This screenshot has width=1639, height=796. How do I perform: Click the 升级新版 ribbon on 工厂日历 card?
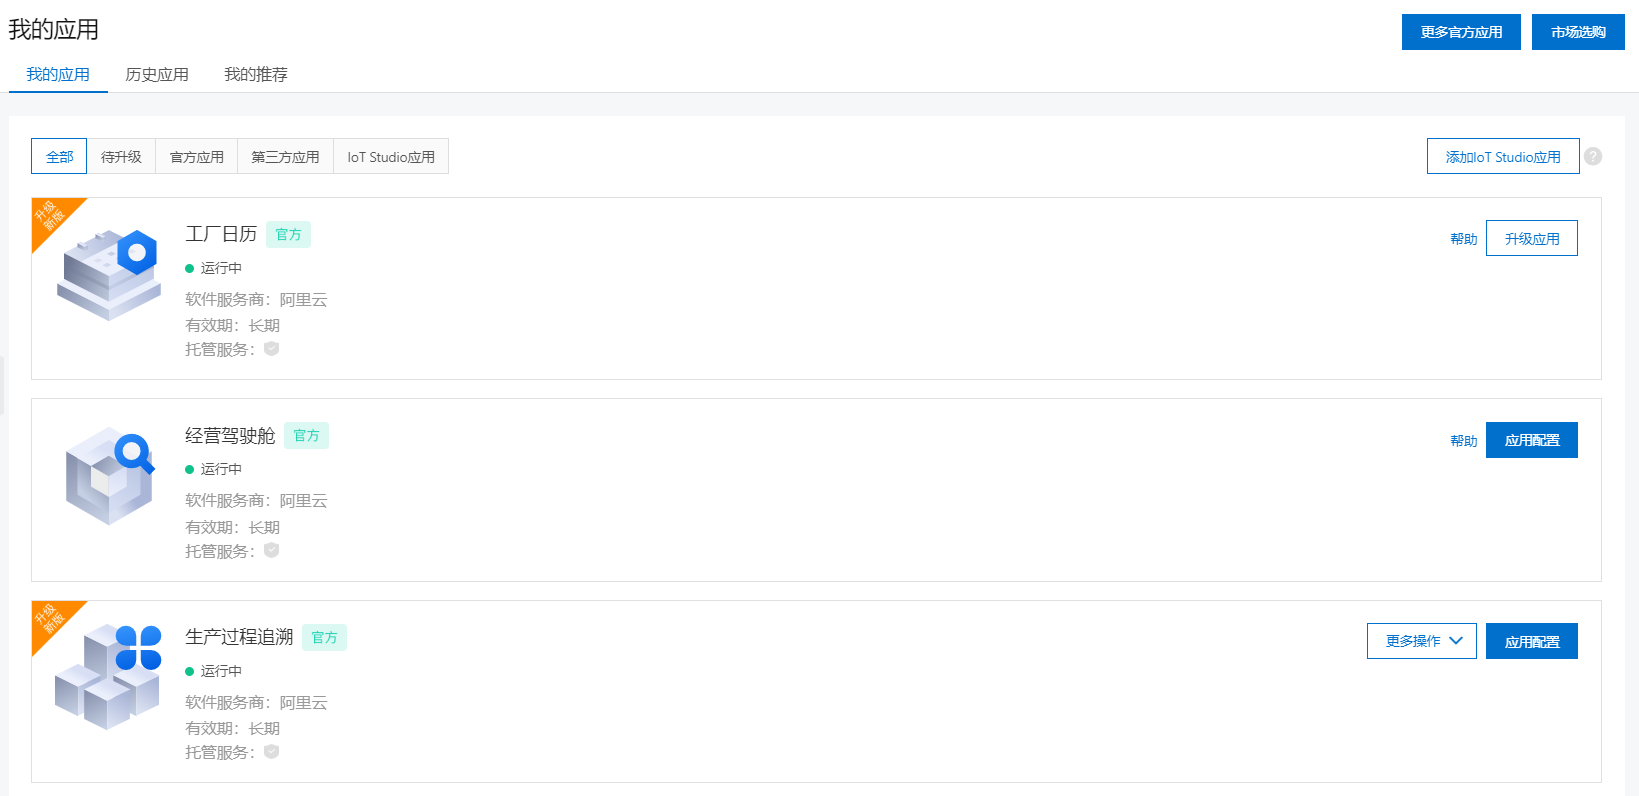(50, 215)
